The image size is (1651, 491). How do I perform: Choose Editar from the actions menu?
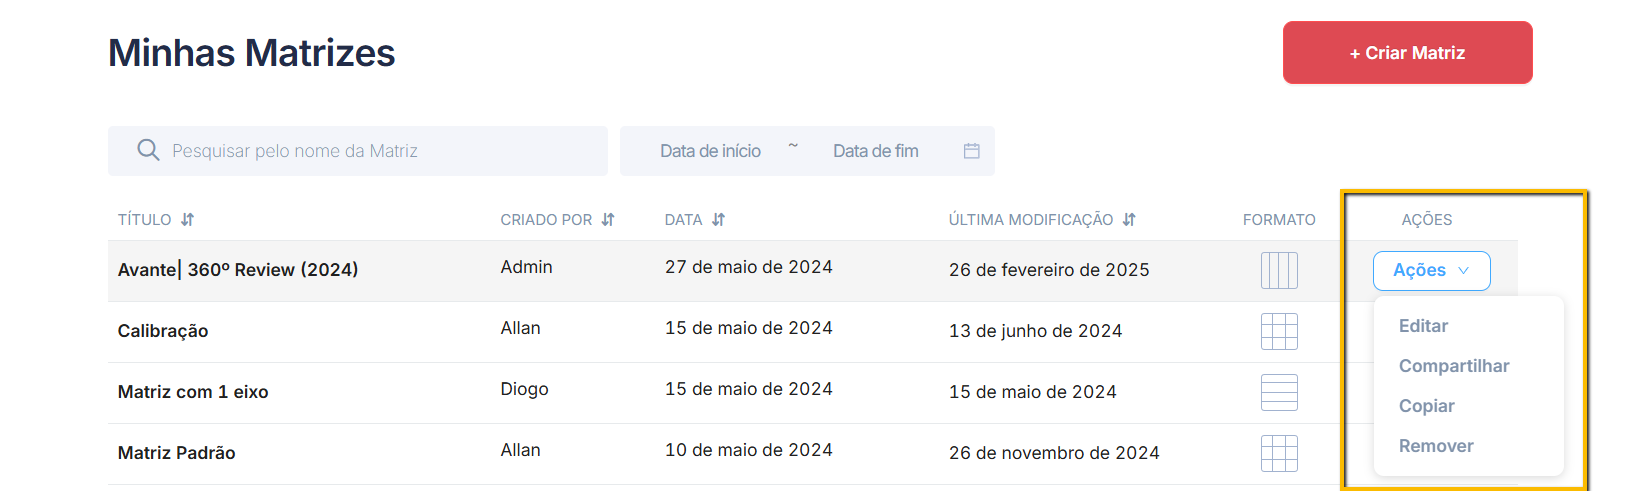[1423, 326]
